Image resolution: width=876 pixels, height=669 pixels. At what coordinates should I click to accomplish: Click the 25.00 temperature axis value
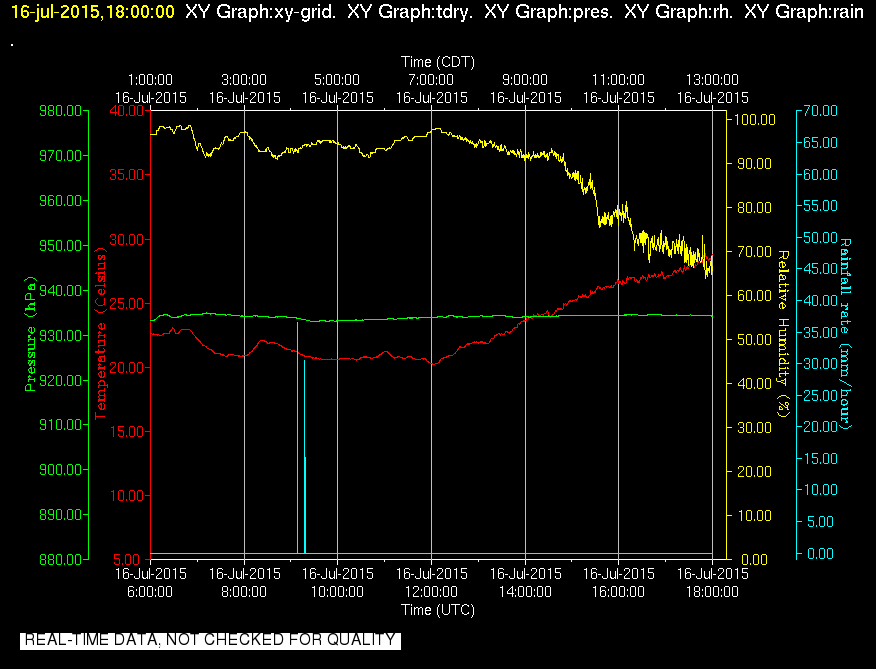tap(127, 303)
